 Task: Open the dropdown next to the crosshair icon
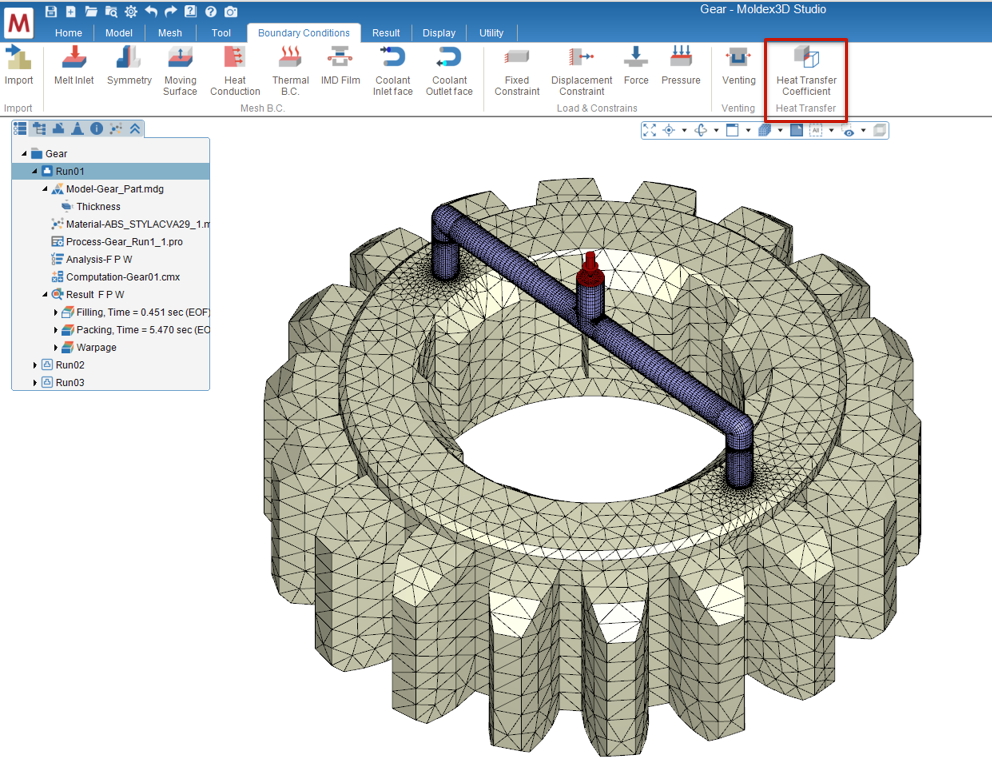tap(685, 130)
